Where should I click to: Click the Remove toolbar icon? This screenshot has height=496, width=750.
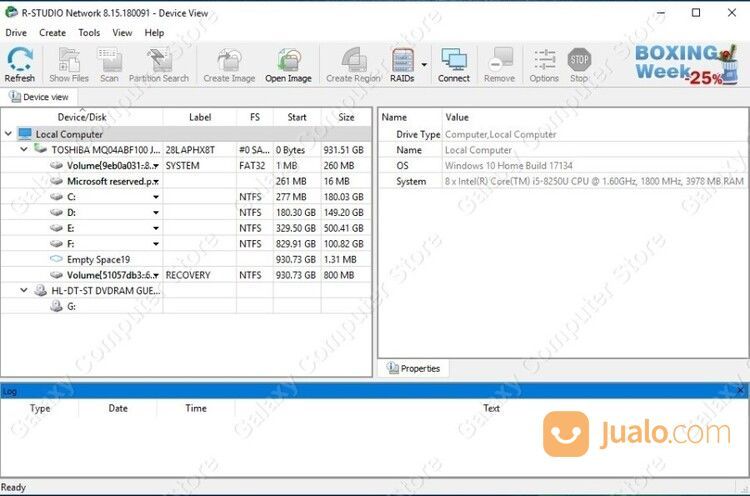pos(499,64)
